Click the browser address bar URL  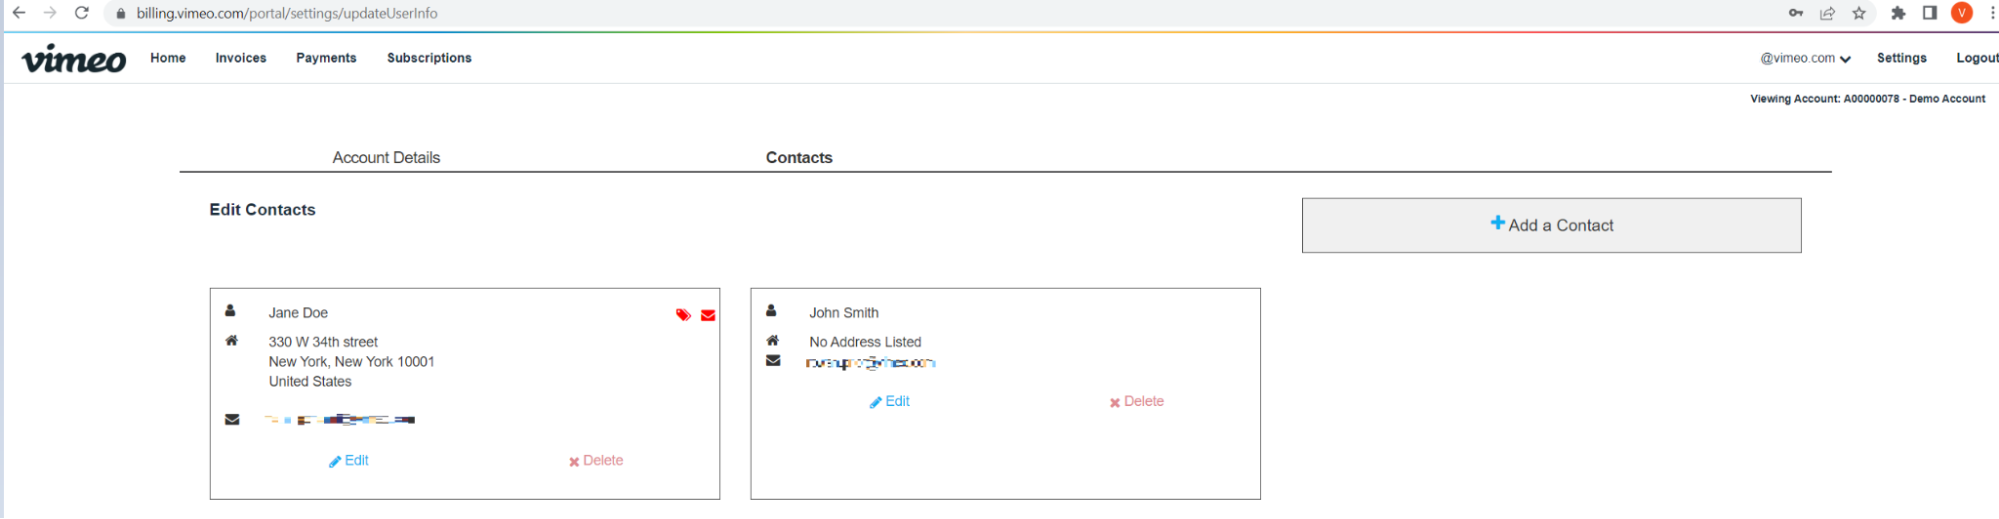(287, 13)
